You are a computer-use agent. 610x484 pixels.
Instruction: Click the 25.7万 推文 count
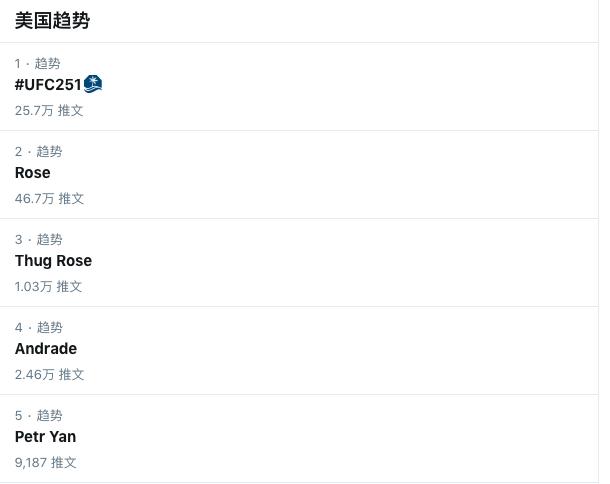[x=49, y=110]
